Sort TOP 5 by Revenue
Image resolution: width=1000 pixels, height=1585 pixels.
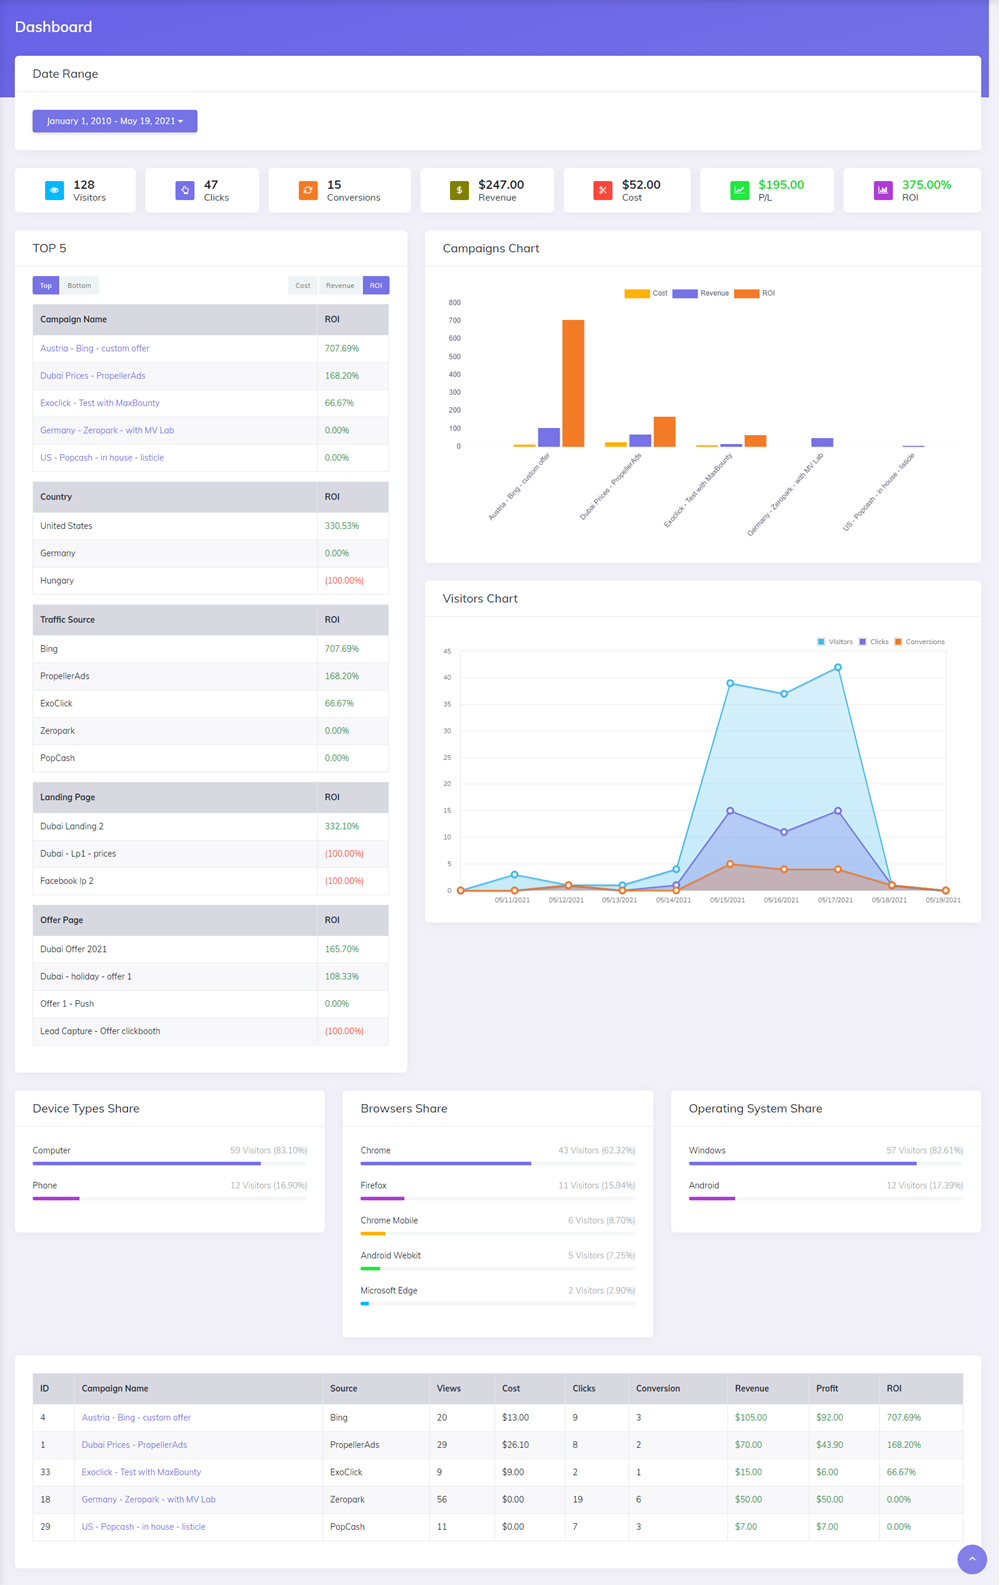(340, 286)
